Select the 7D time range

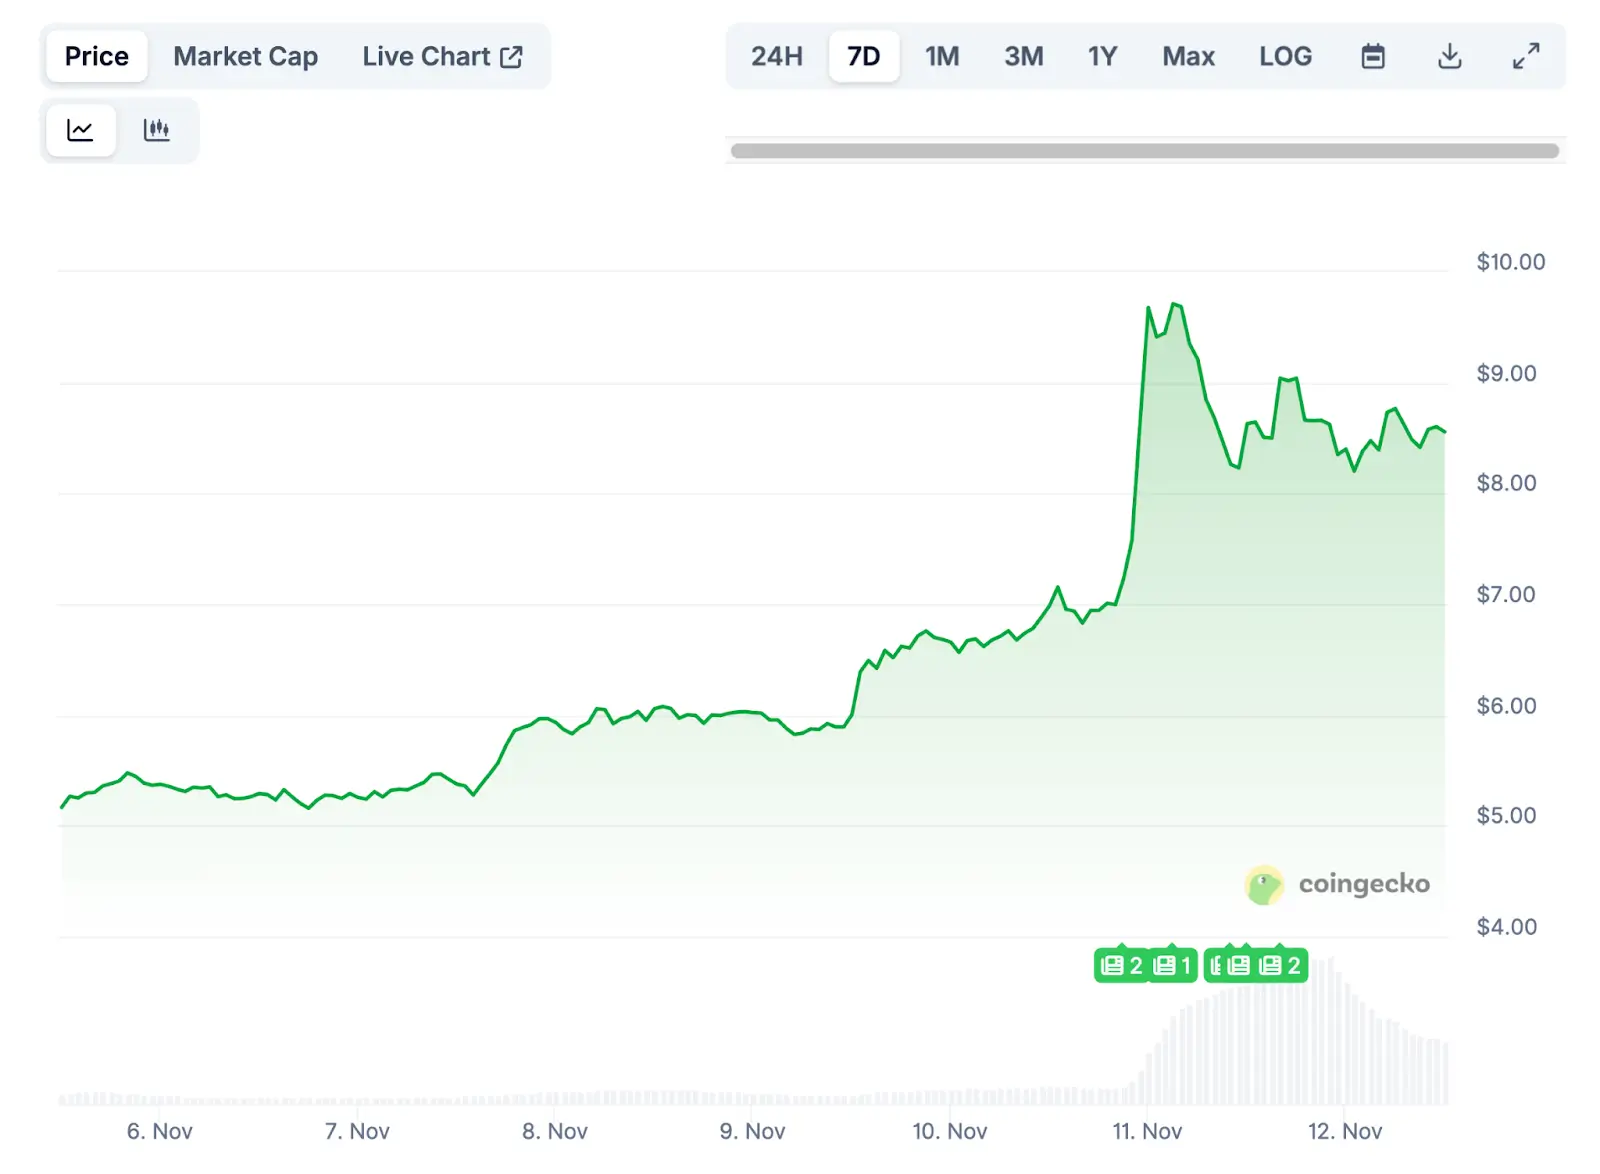864,56
